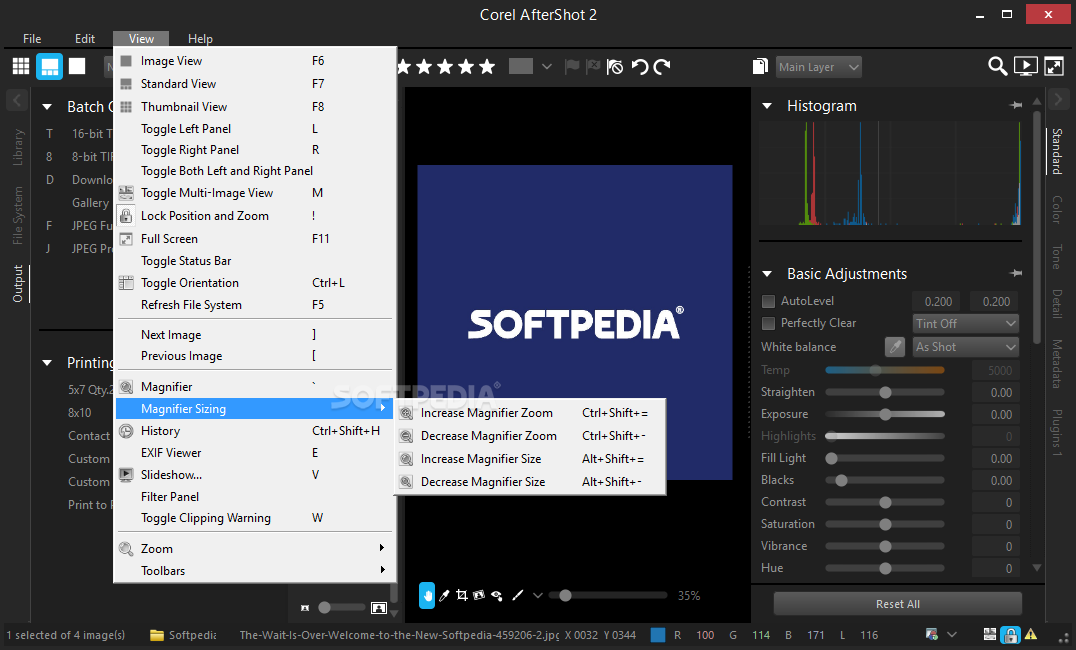This screenshot has height=650, width=1076.
Task: Choose Next Image from menu
Action: pos(256,334)
